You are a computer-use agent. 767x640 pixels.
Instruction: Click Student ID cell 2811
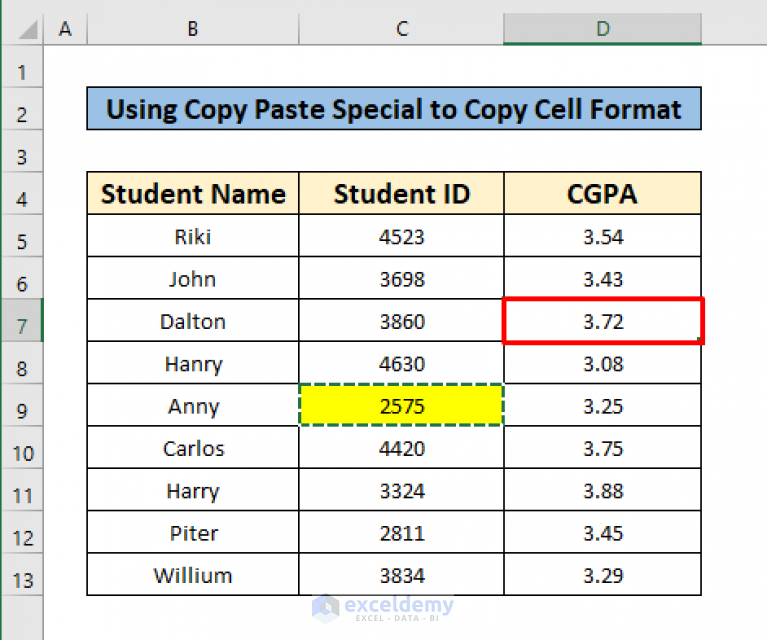point(401,532)
